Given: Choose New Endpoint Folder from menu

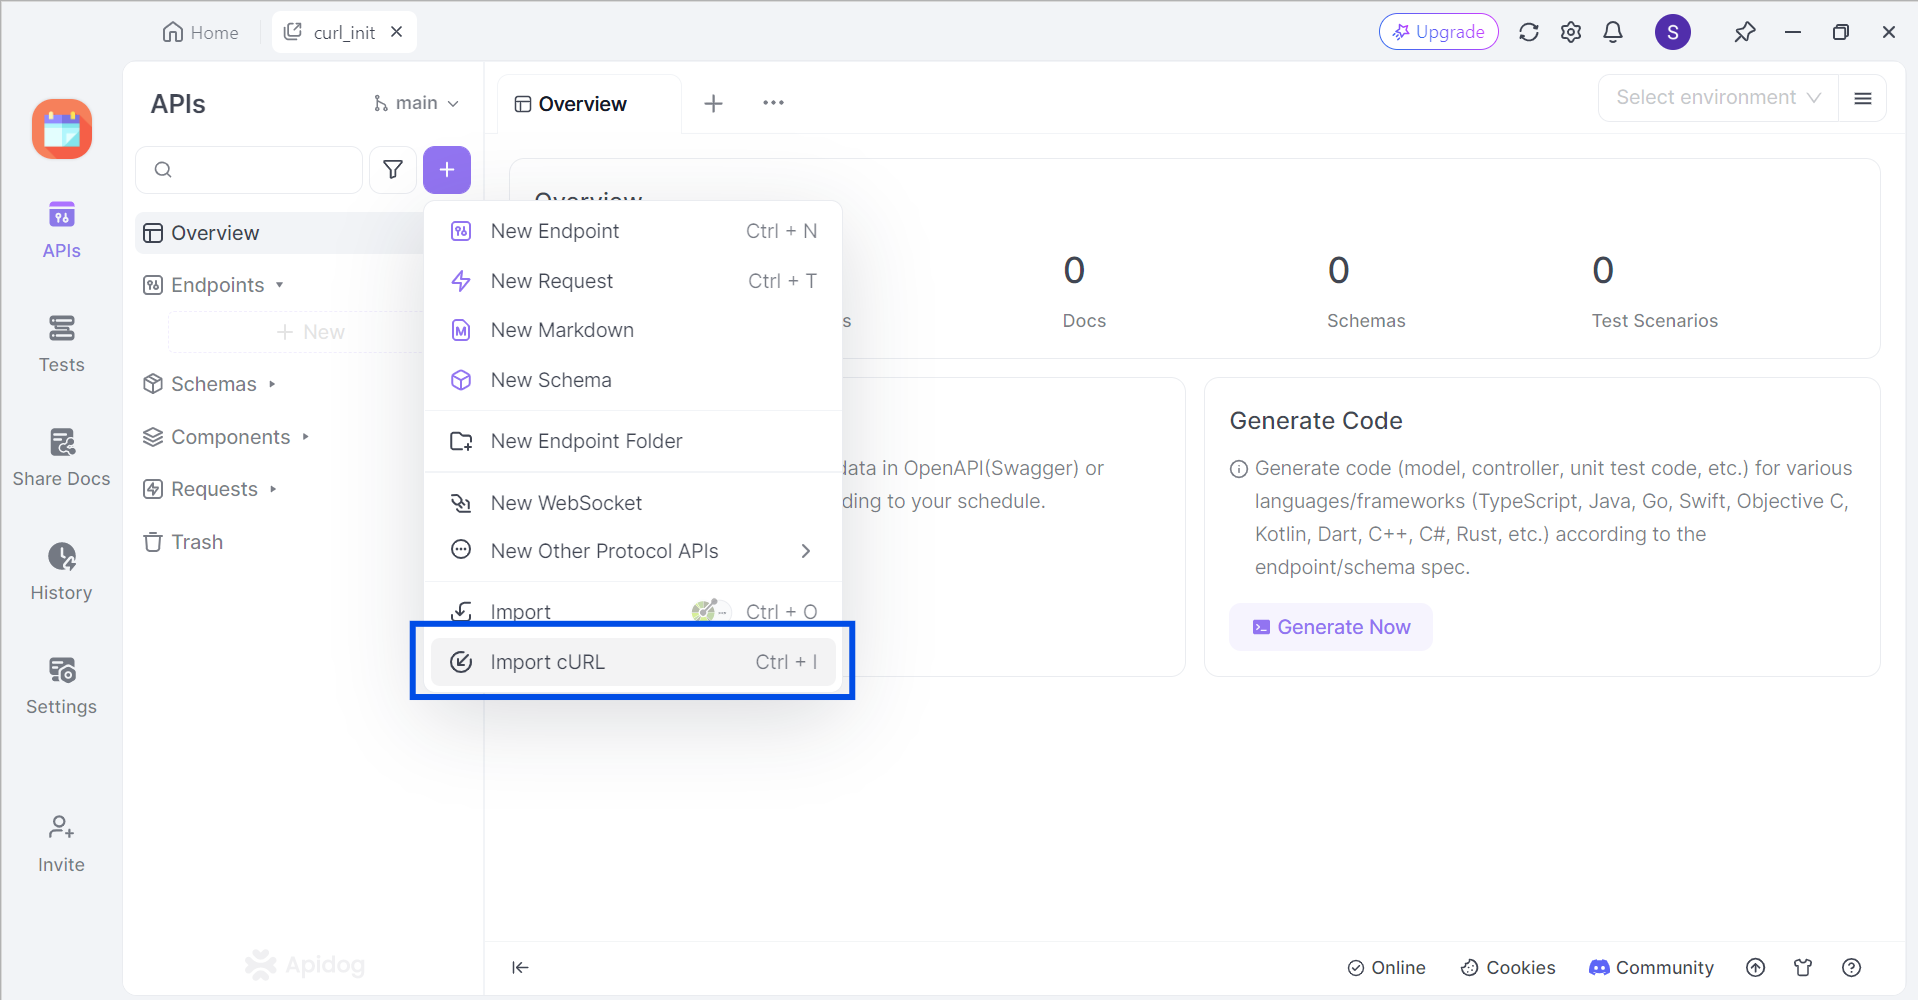Looking at the screenshot, I should coord(633,441).
